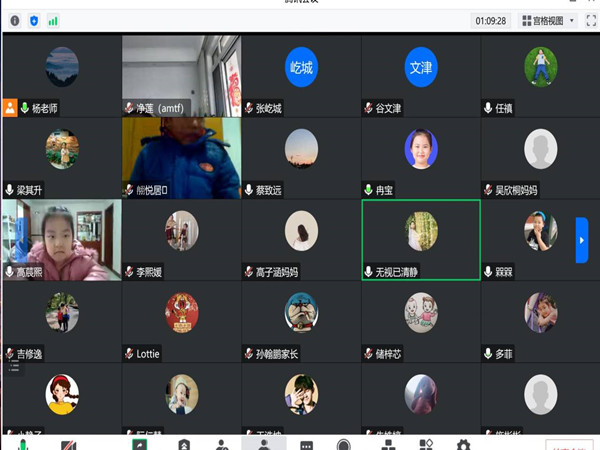Click muted mic icon of 净莲 (amtf)
The image size is (600, 450).
pyautogui.click(x=129, y=108)
